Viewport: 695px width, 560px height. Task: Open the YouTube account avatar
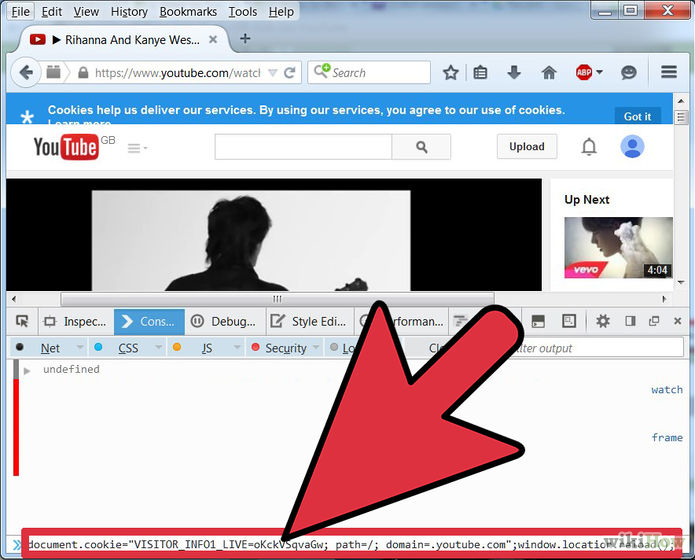coord(632,146)
